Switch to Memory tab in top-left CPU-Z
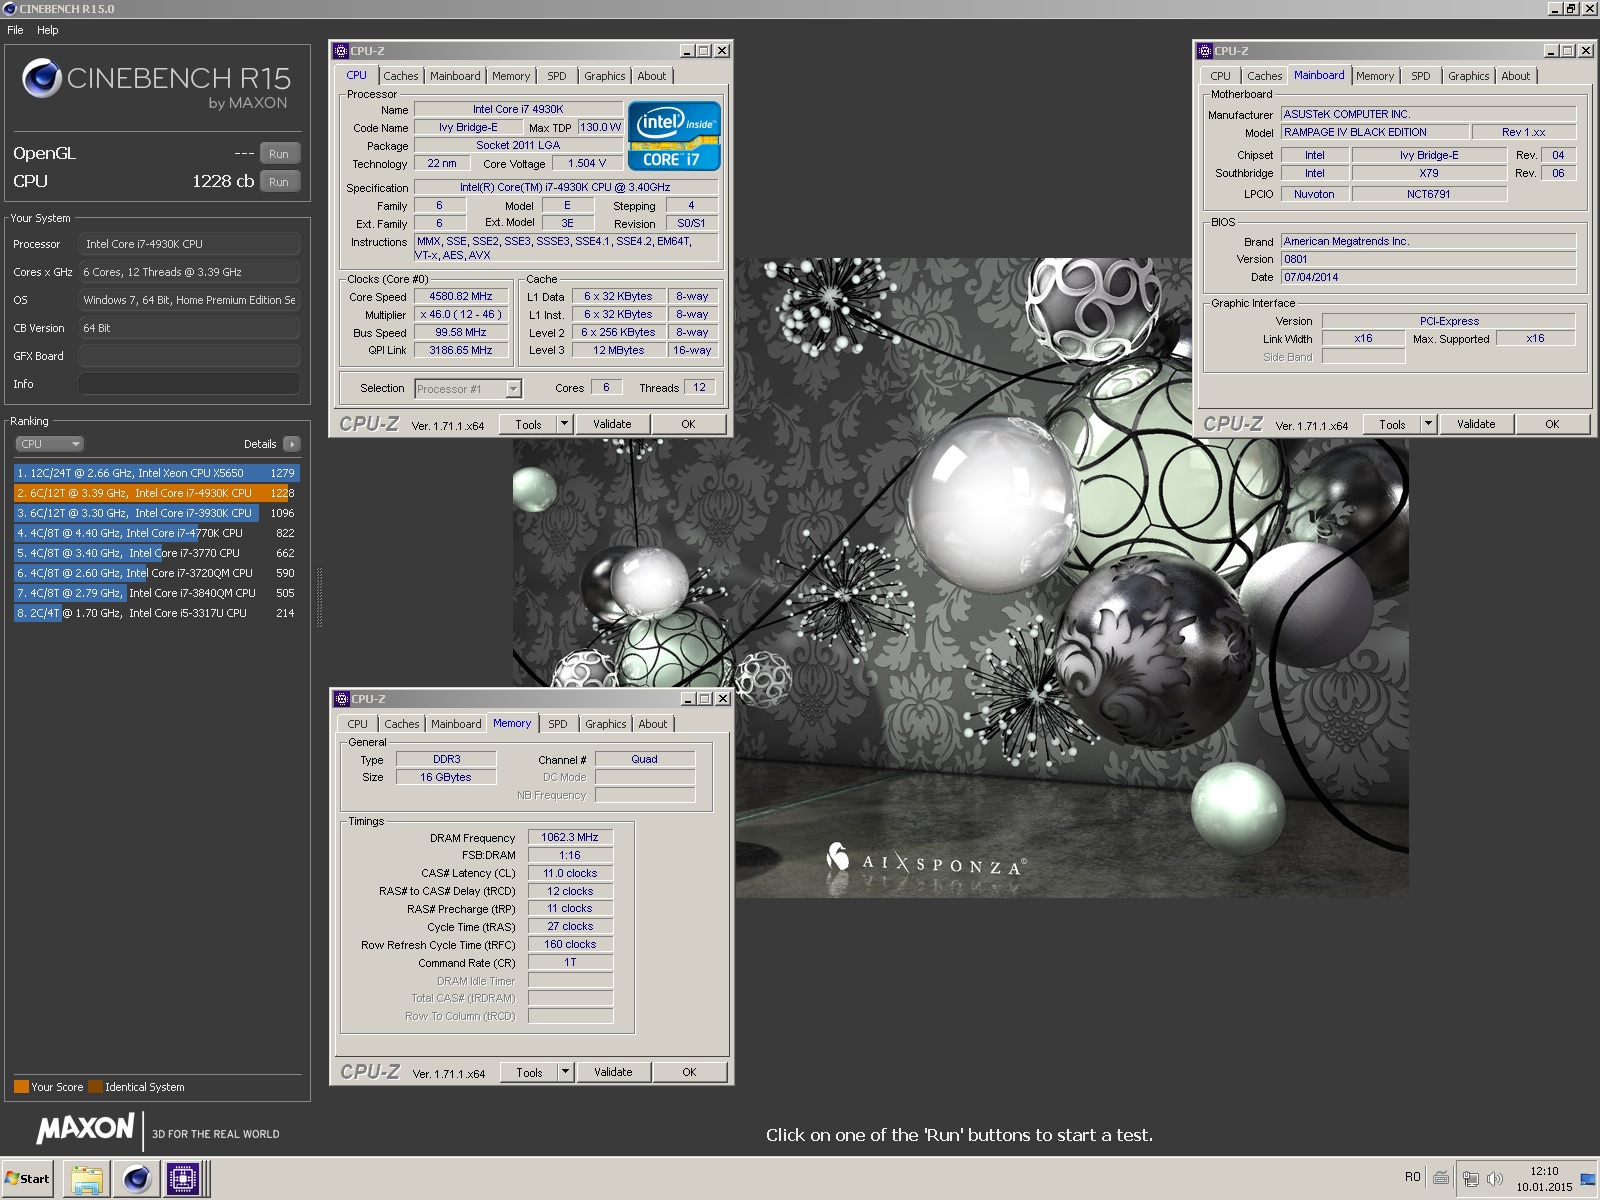Screen dimensions: 1600x1200 (x=511, y=76)
